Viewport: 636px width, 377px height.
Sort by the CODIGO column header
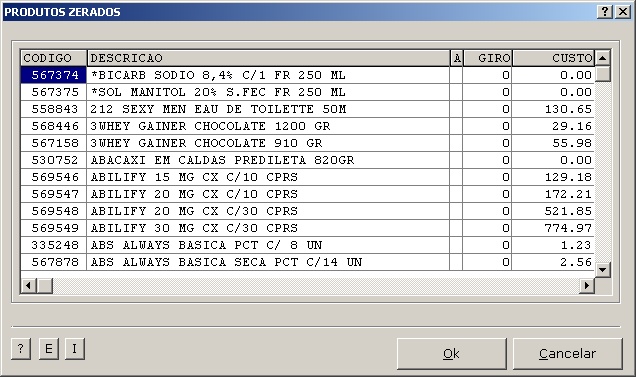[x=54, y=58]
